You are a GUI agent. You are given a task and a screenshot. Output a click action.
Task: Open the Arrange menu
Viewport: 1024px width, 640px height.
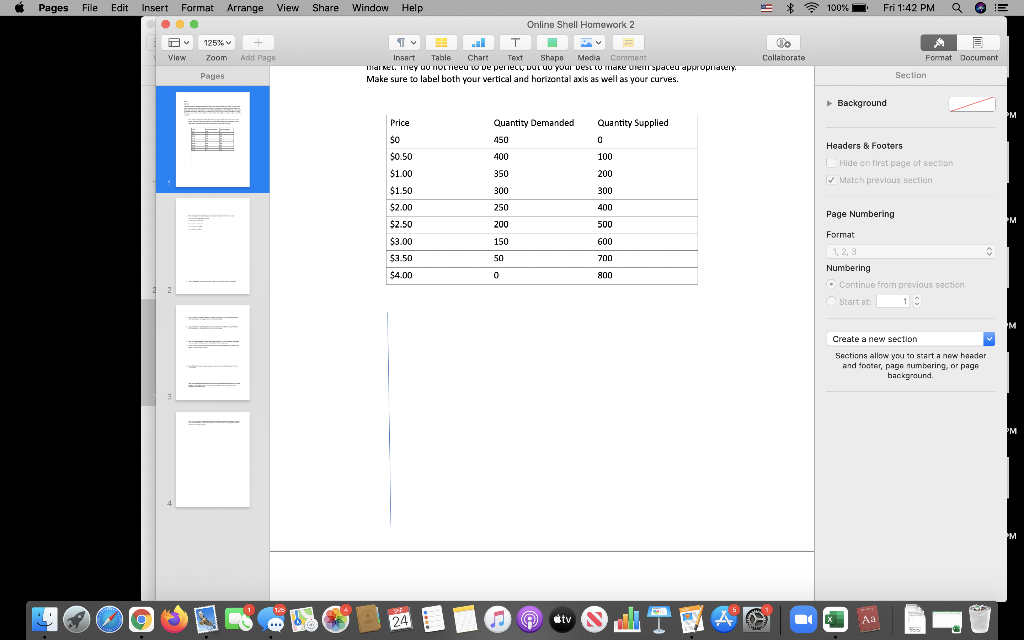pos(245,8)
